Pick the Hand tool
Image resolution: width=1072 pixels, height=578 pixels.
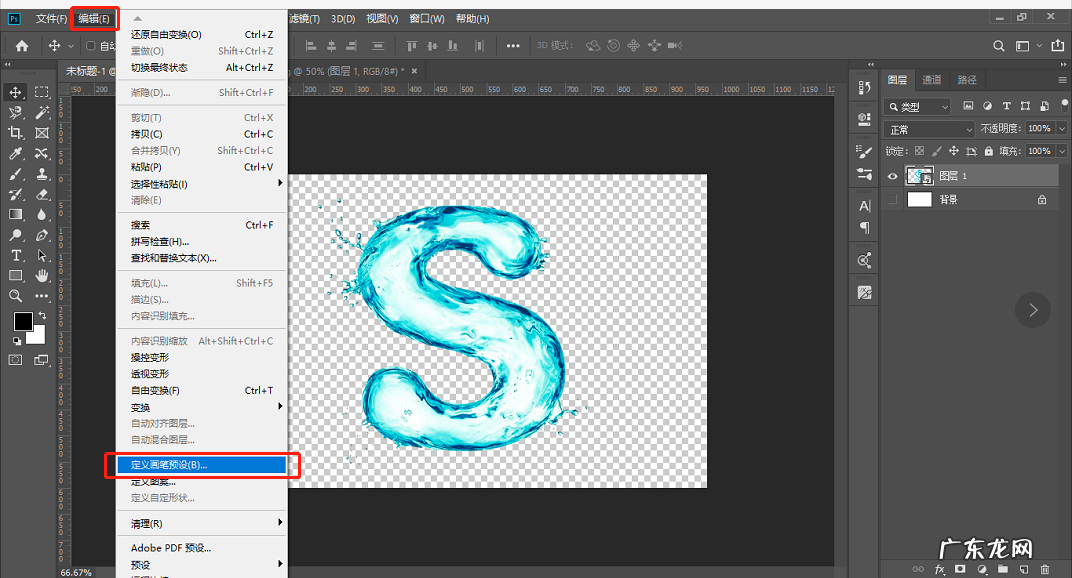coord(42,276)
